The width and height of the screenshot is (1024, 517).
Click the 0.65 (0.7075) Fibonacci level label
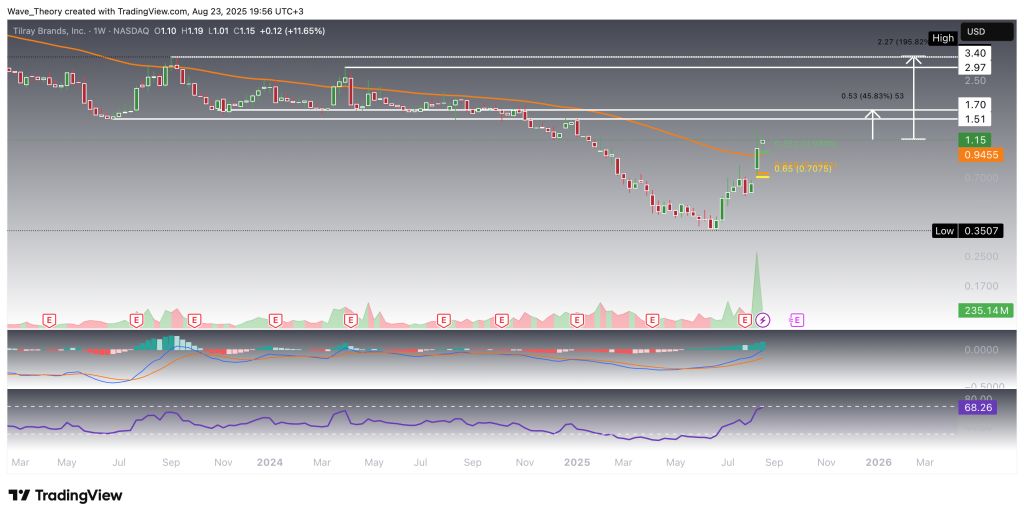[x=803, y=169]
